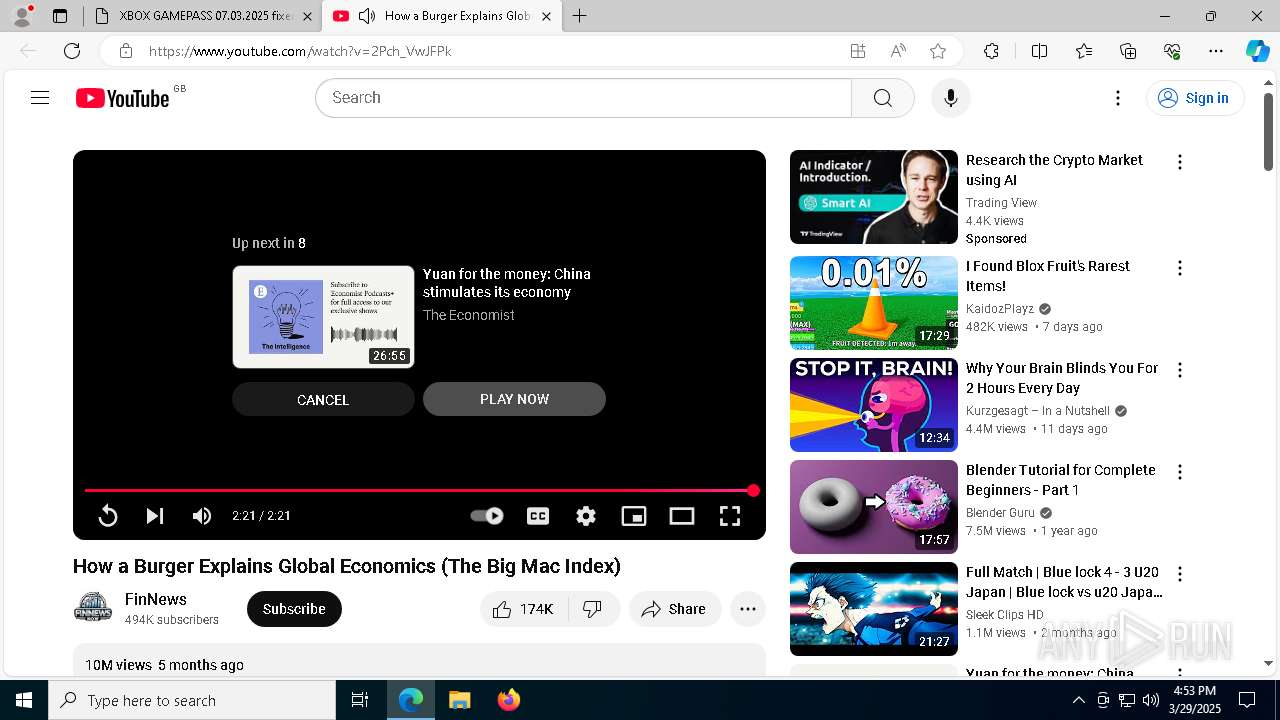
Task: Open options for I Found Blox Fruit's video
Action: click(x=1180, y=268)
